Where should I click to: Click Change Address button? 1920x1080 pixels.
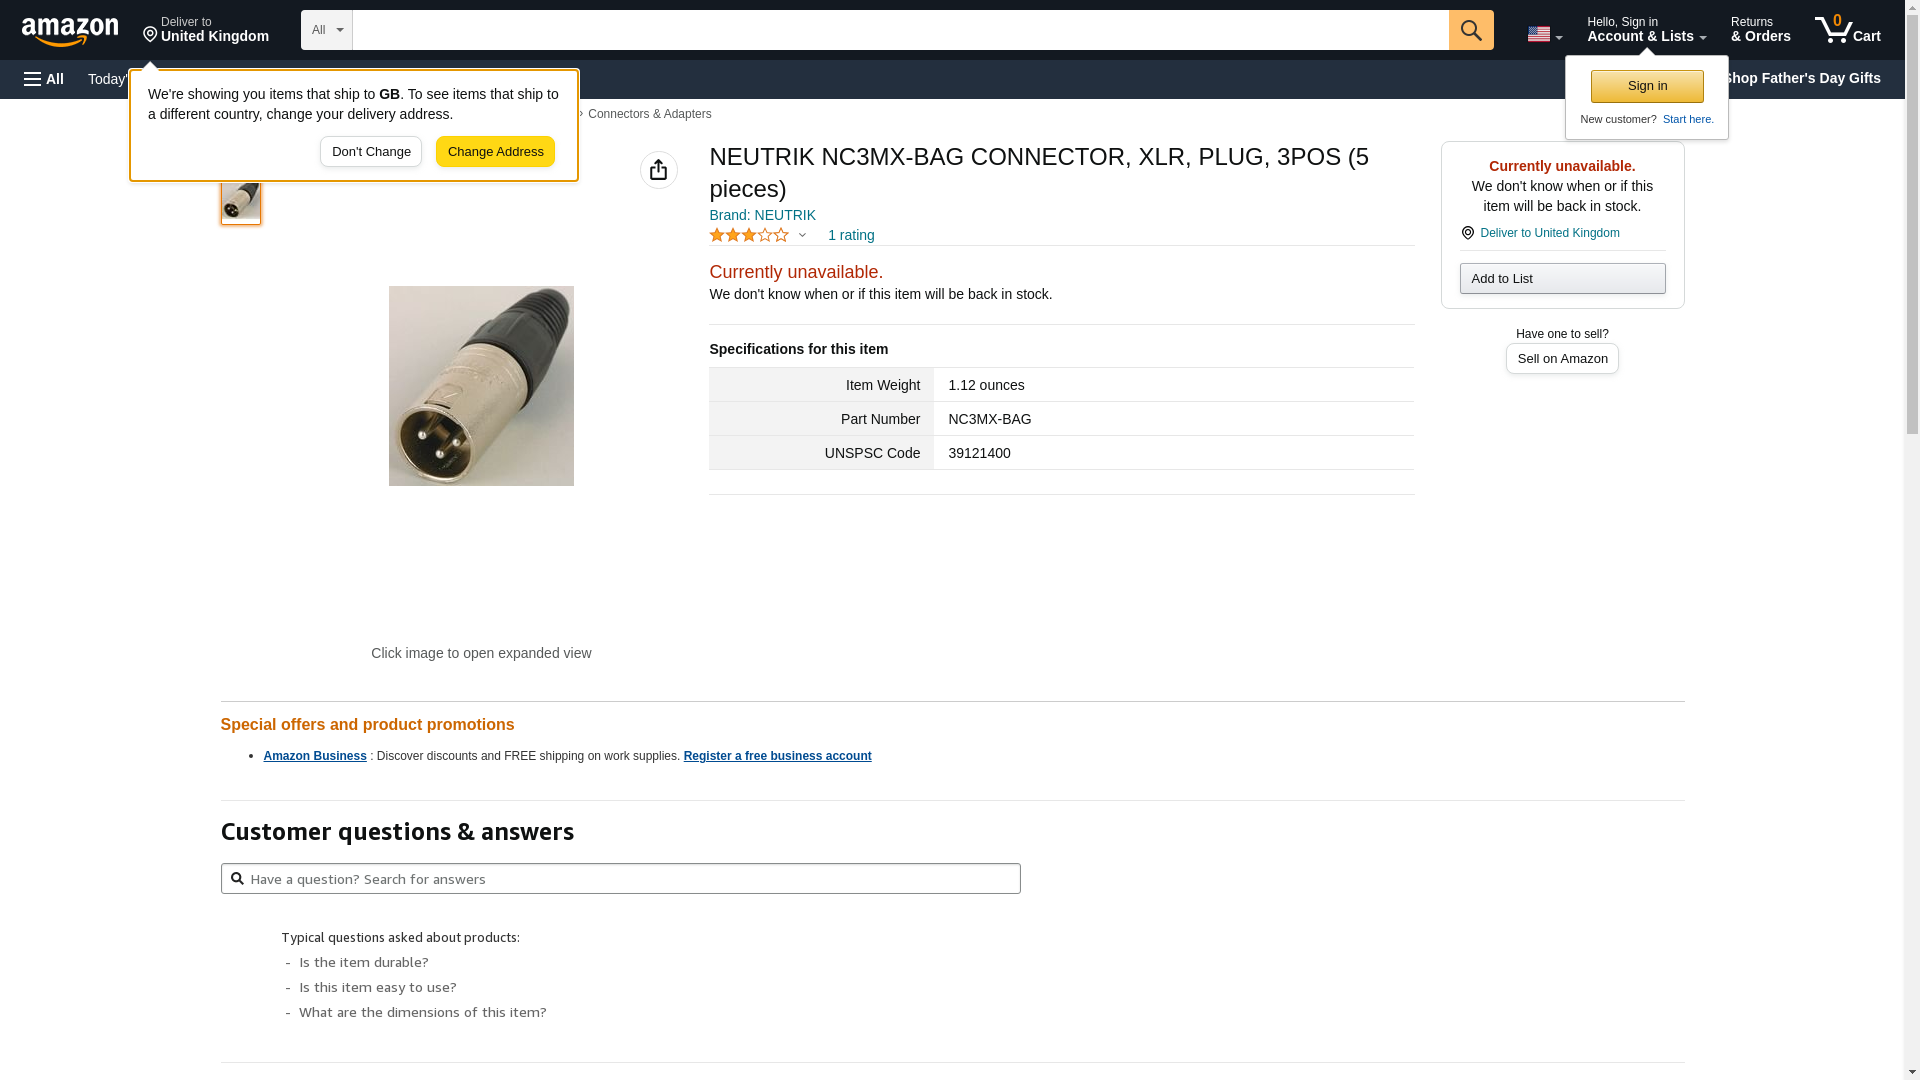tap(495, 152)
